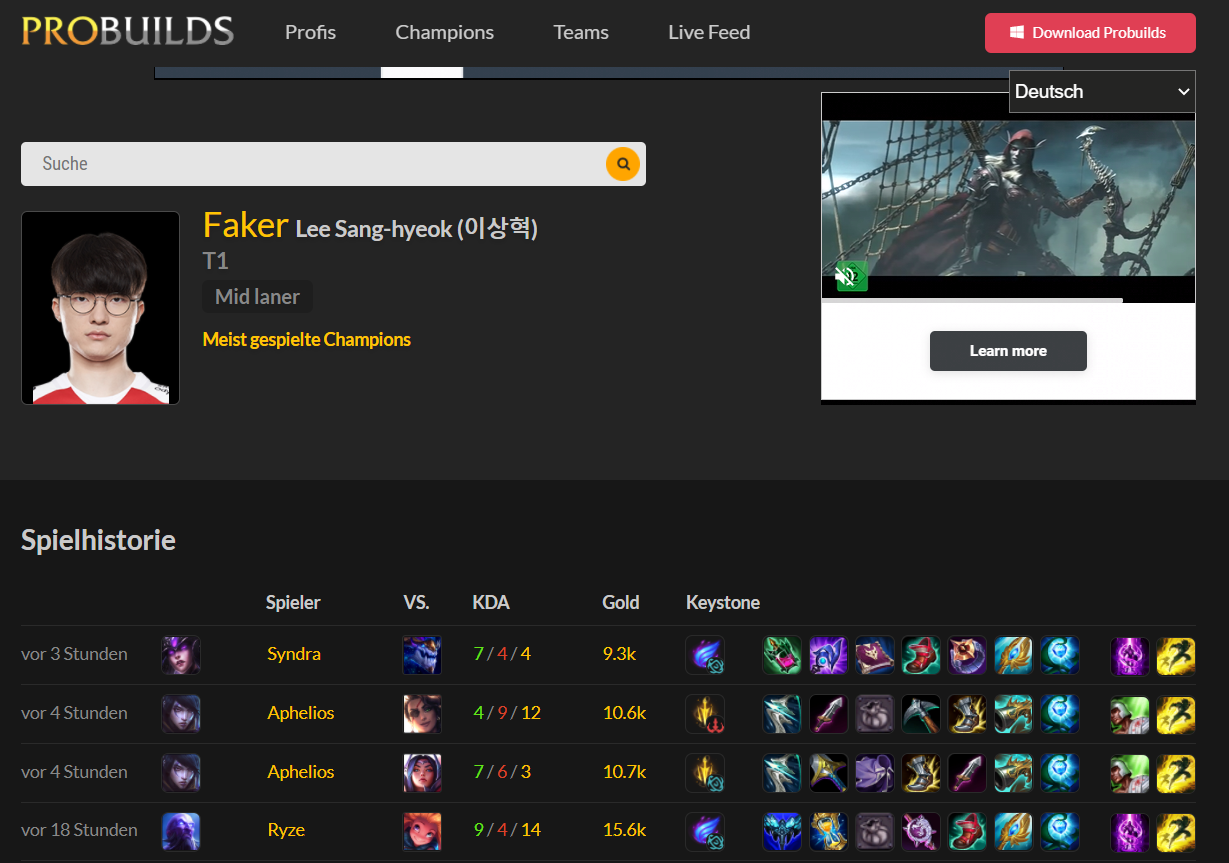Click the Keystone column header
Viewport: 1229px width, 863px height.
(x=723, y=602)
